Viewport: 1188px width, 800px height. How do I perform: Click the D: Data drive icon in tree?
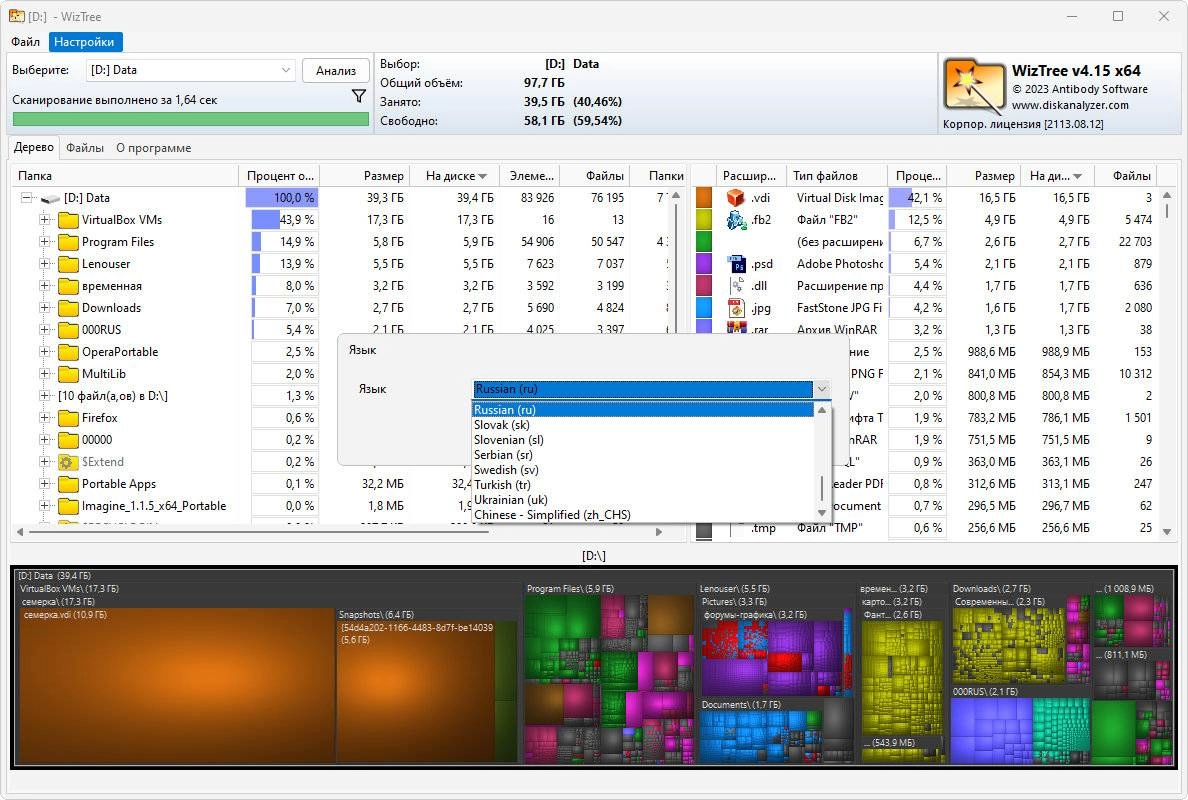(x=50, y=198)
